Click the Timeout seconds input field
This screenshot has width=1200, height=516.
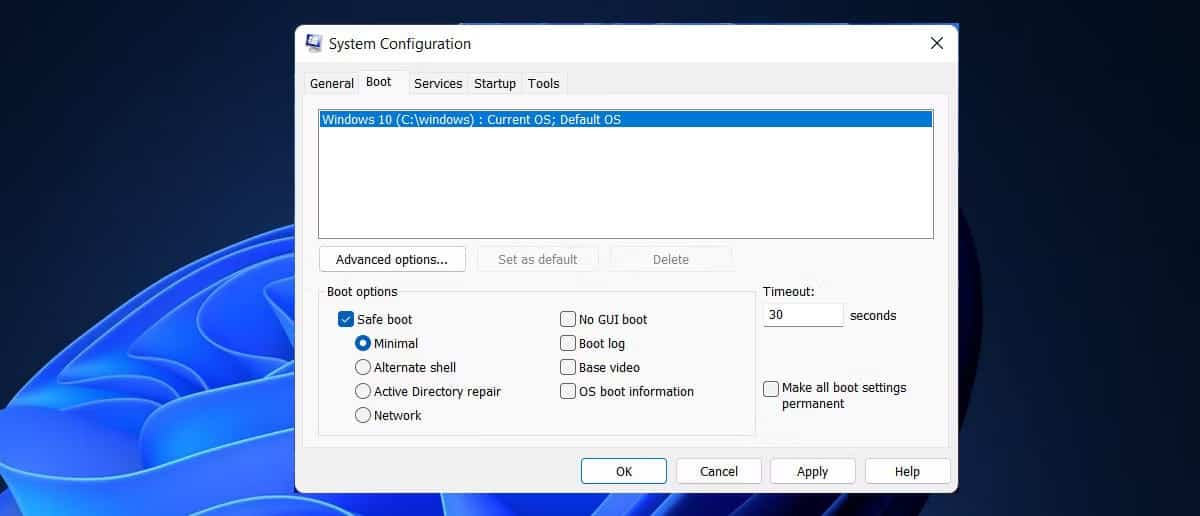[803, 316]
